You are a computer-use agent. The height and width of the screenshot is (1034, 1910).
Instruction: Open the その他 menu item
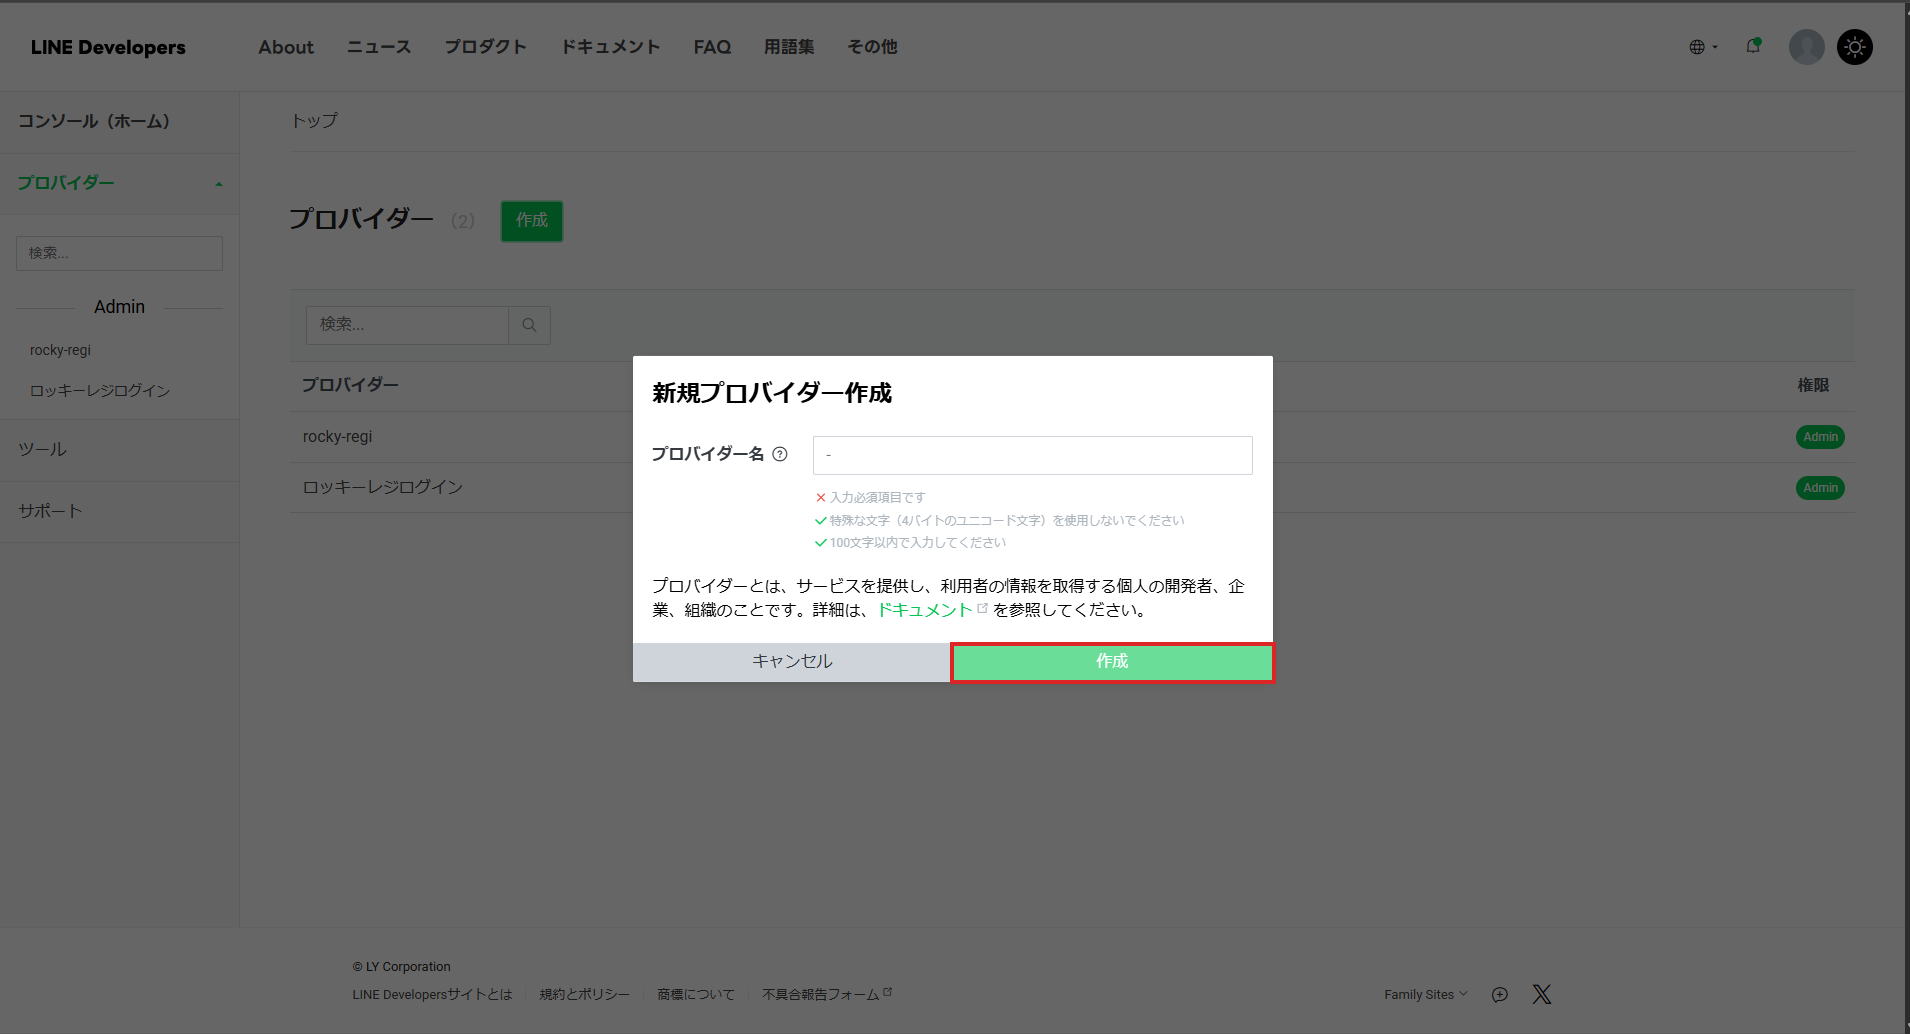coord(872,47)
